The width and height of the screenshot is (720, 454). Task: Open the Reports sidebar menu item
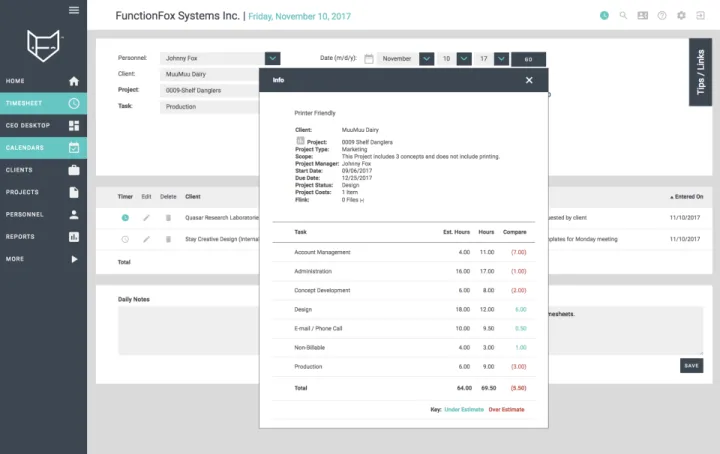pos(43,237)
